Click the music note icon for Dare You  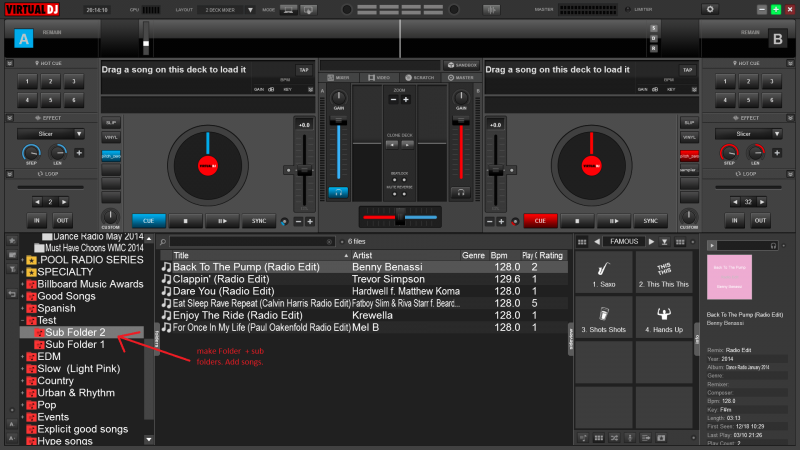(x=166, y=291)
